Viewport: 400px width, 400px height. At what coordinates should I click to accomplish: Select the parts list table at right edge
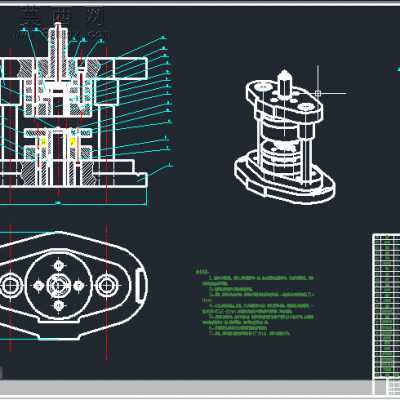pos(386,306)
